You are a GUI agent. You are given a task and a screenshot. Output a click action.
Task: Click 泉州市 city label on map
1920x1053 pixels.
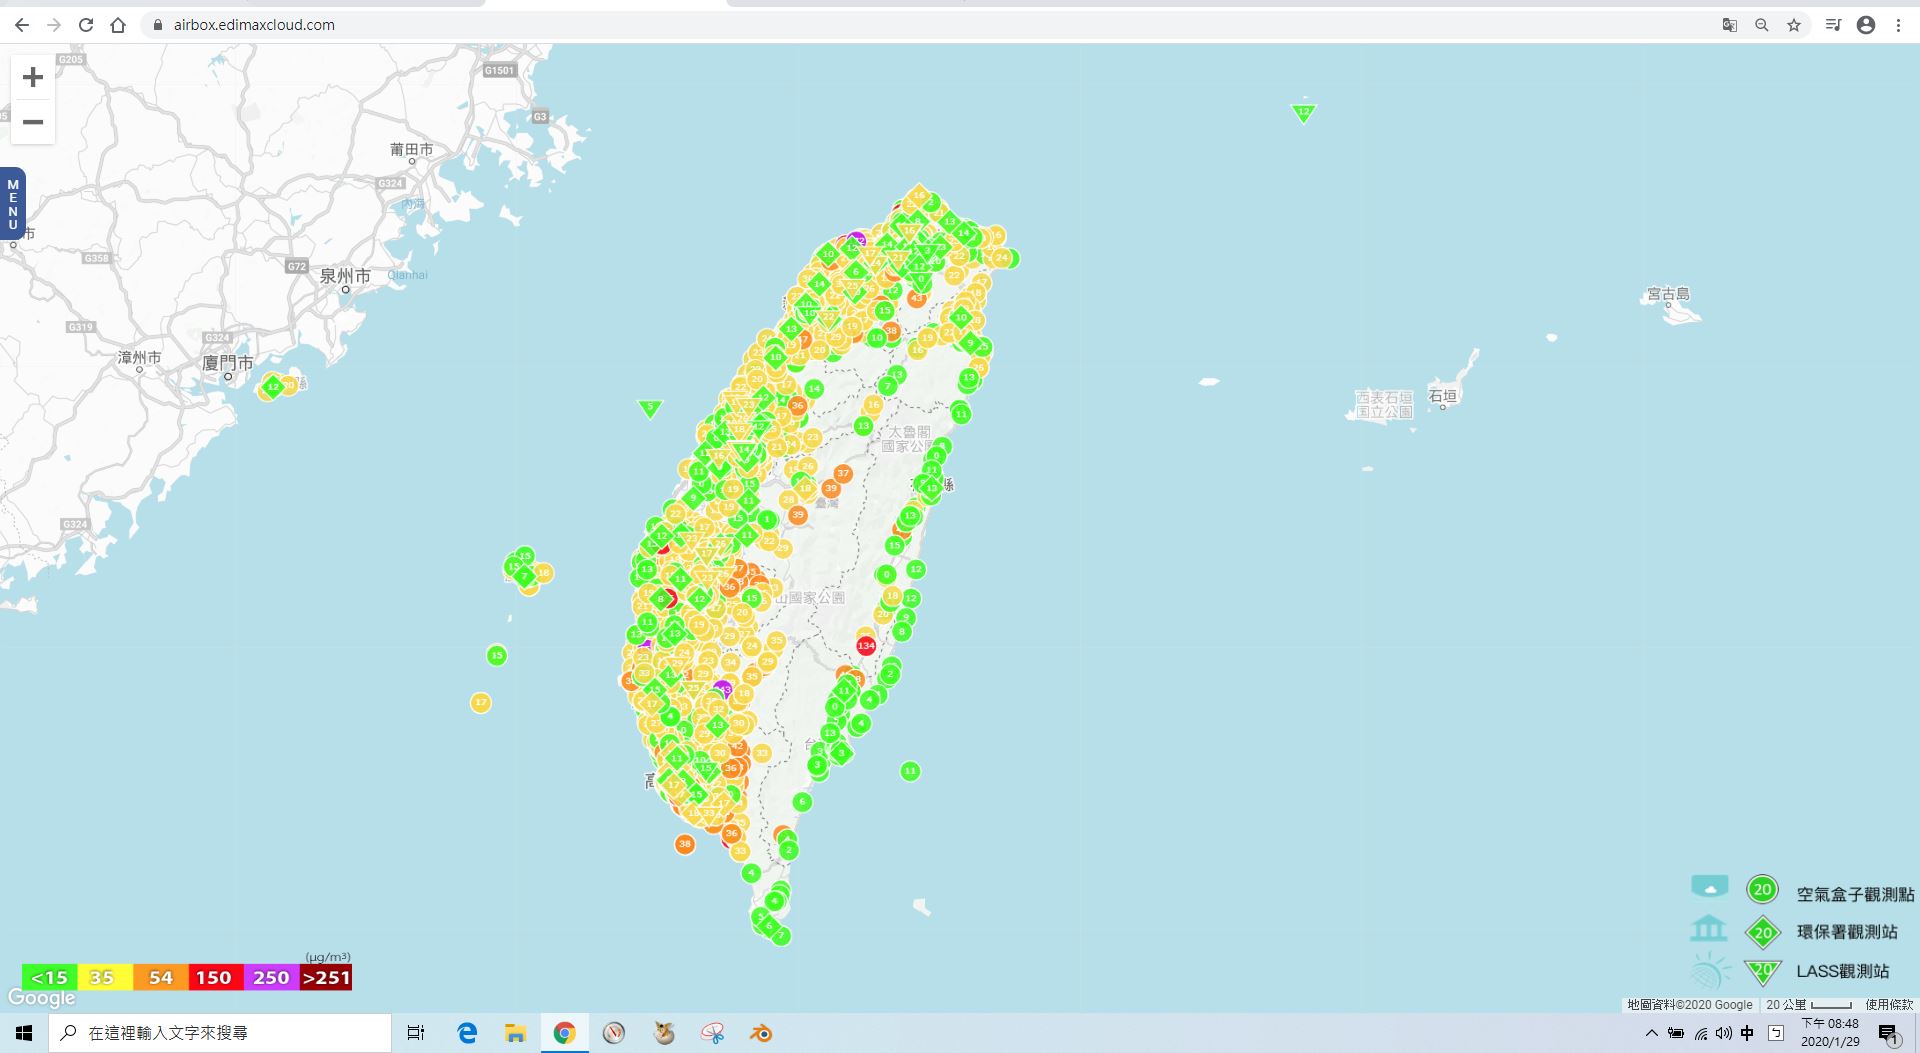pos(345,276)
